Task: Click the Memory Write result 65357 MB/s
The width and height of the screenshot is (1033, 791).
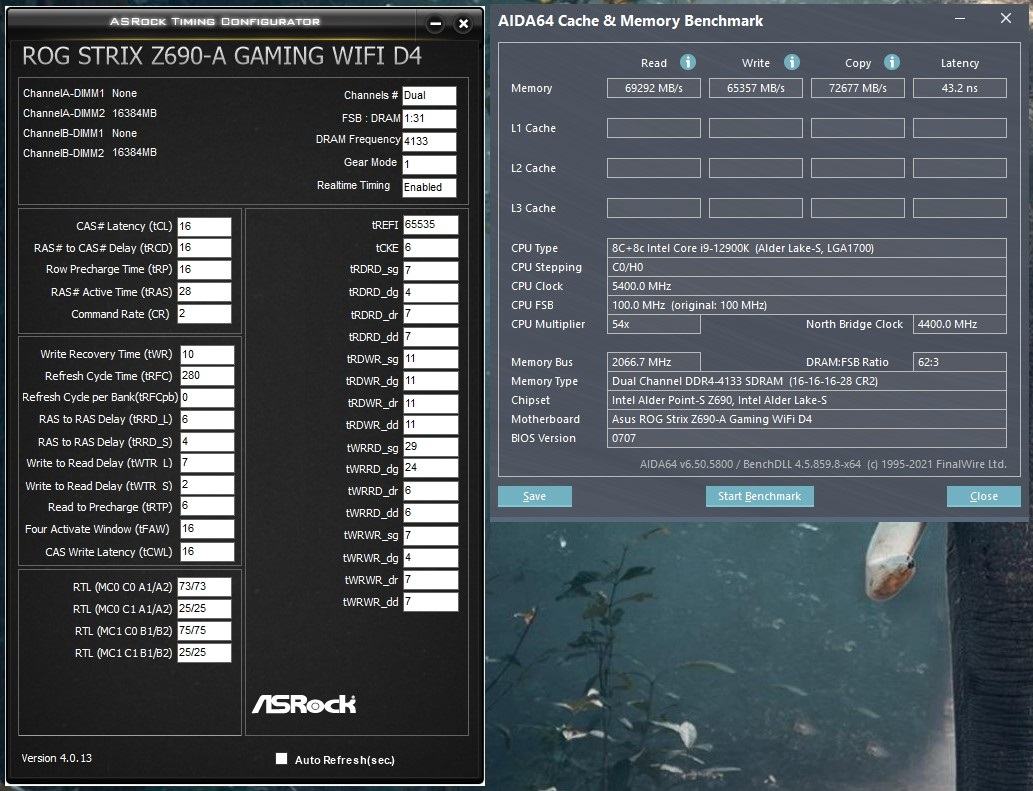Action: coord(756,88)
